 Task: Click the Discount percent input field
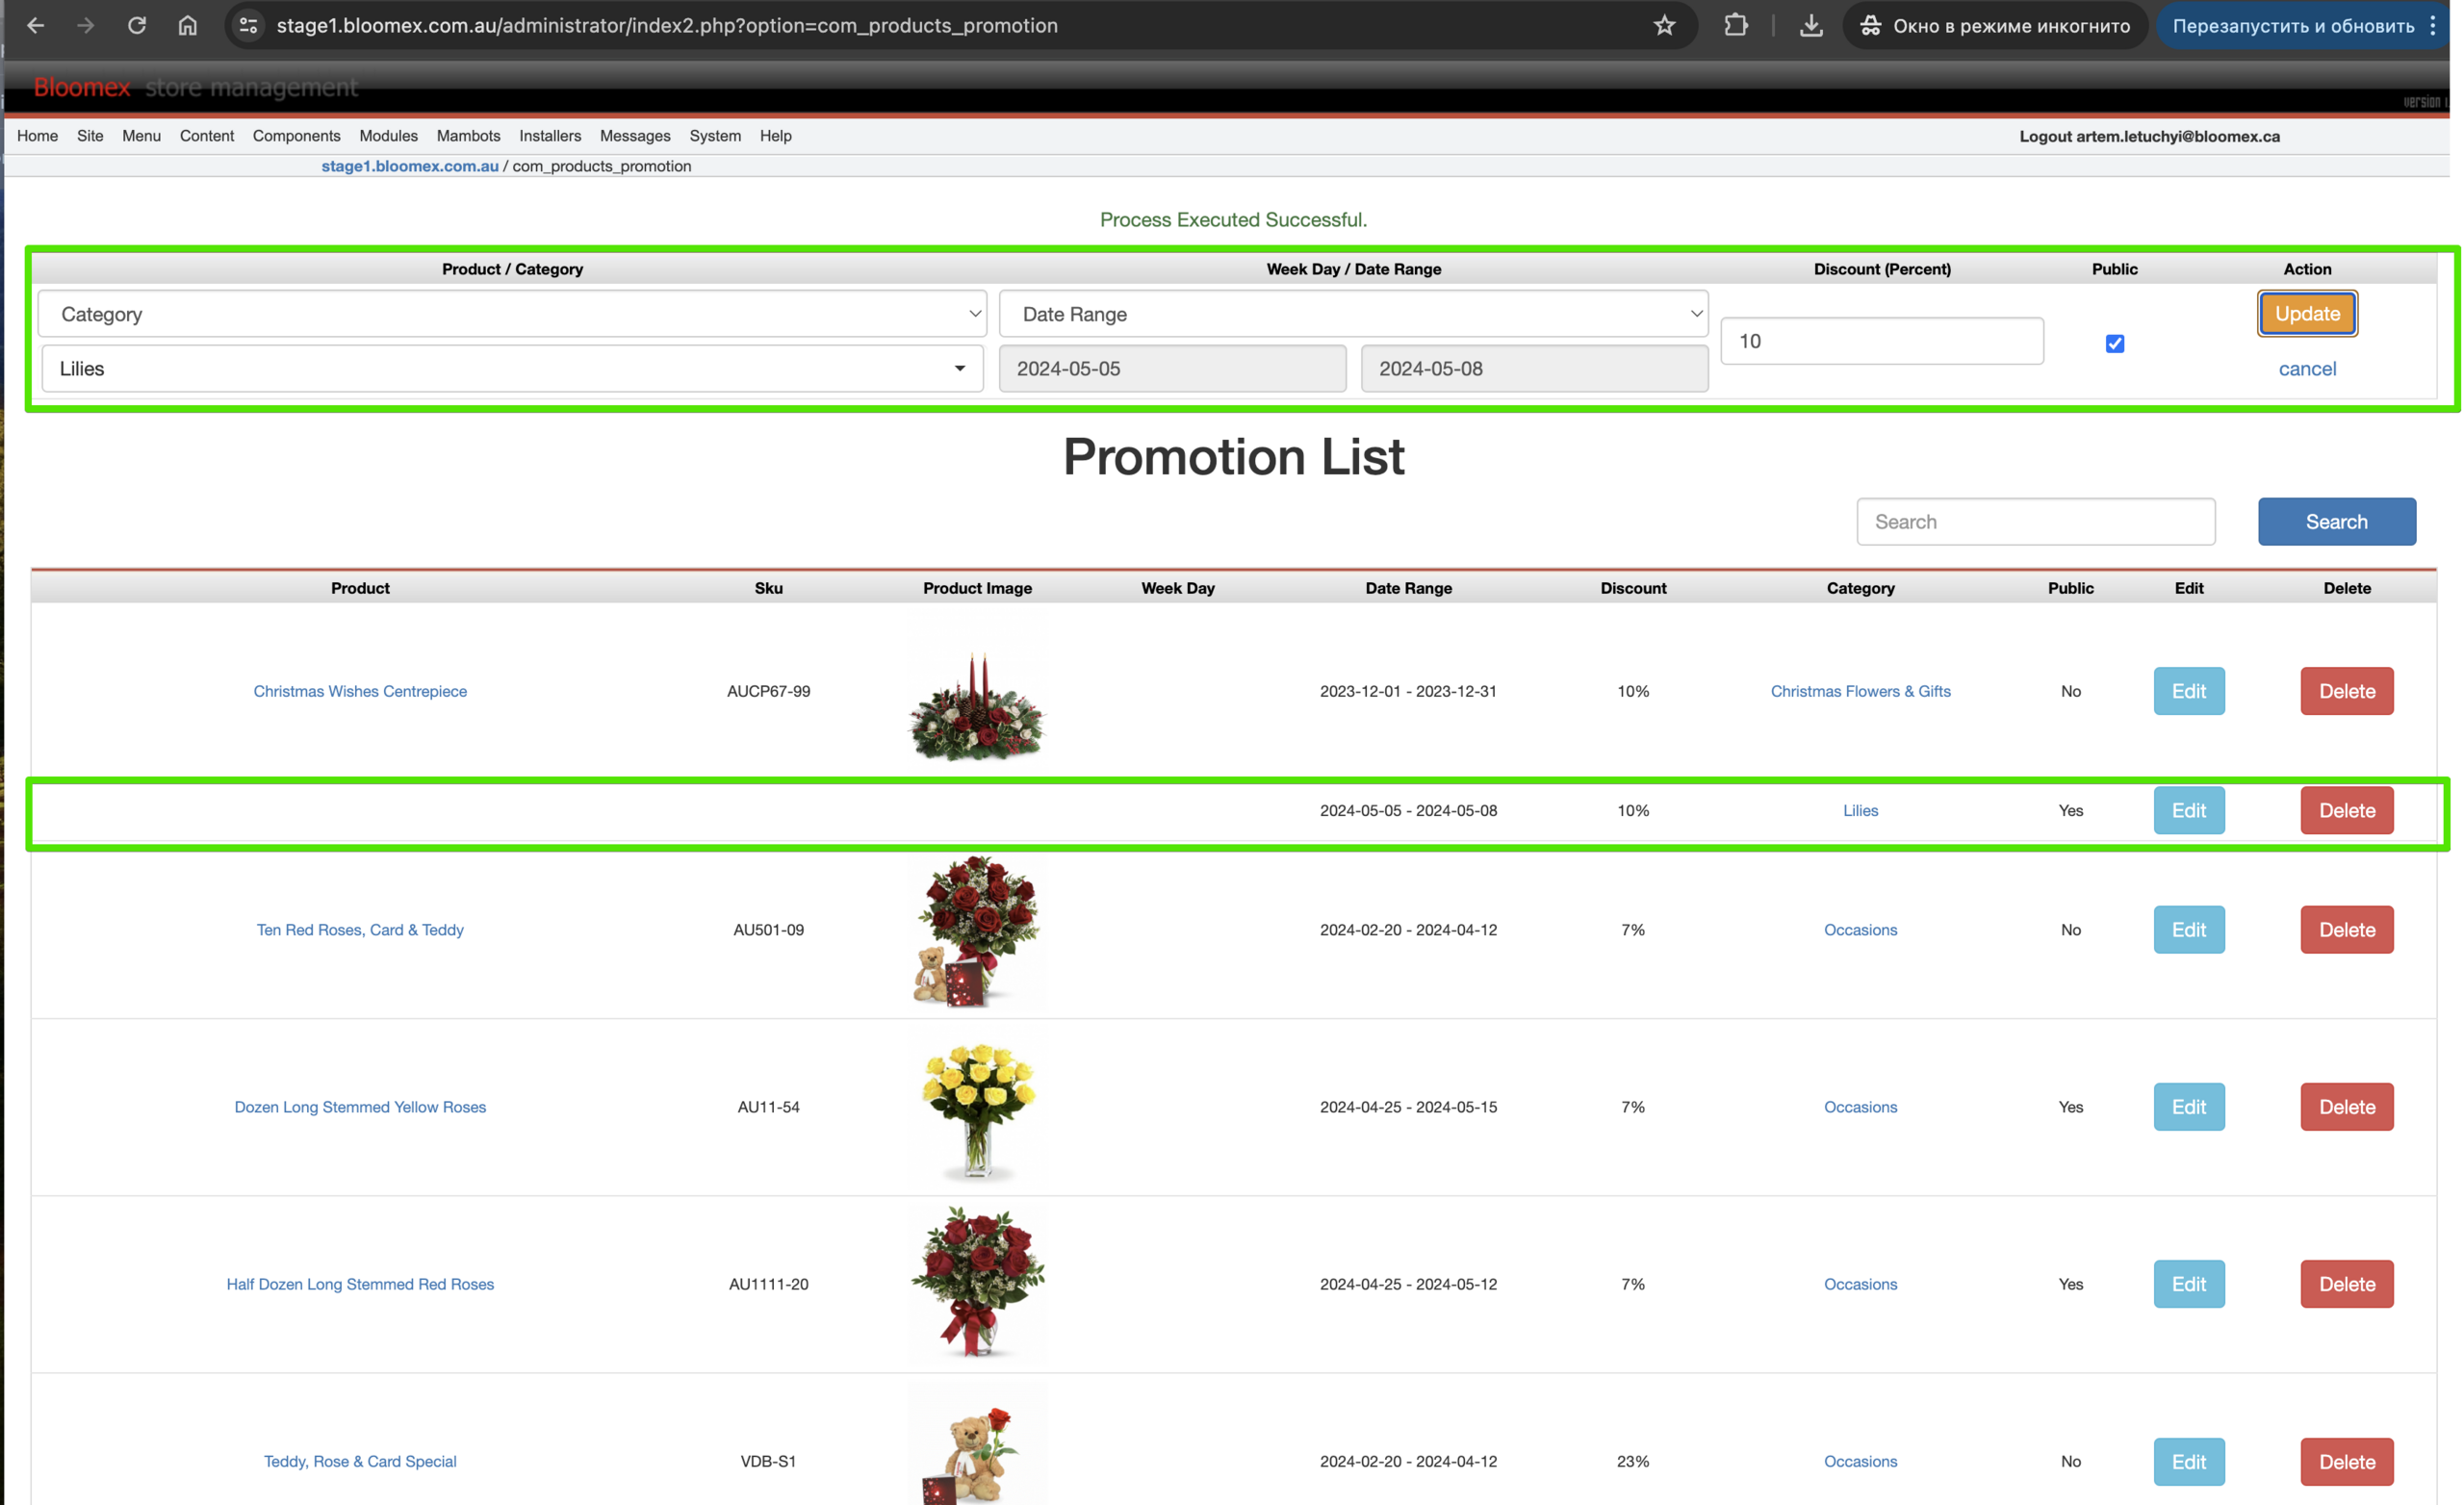pos(1882,341)
